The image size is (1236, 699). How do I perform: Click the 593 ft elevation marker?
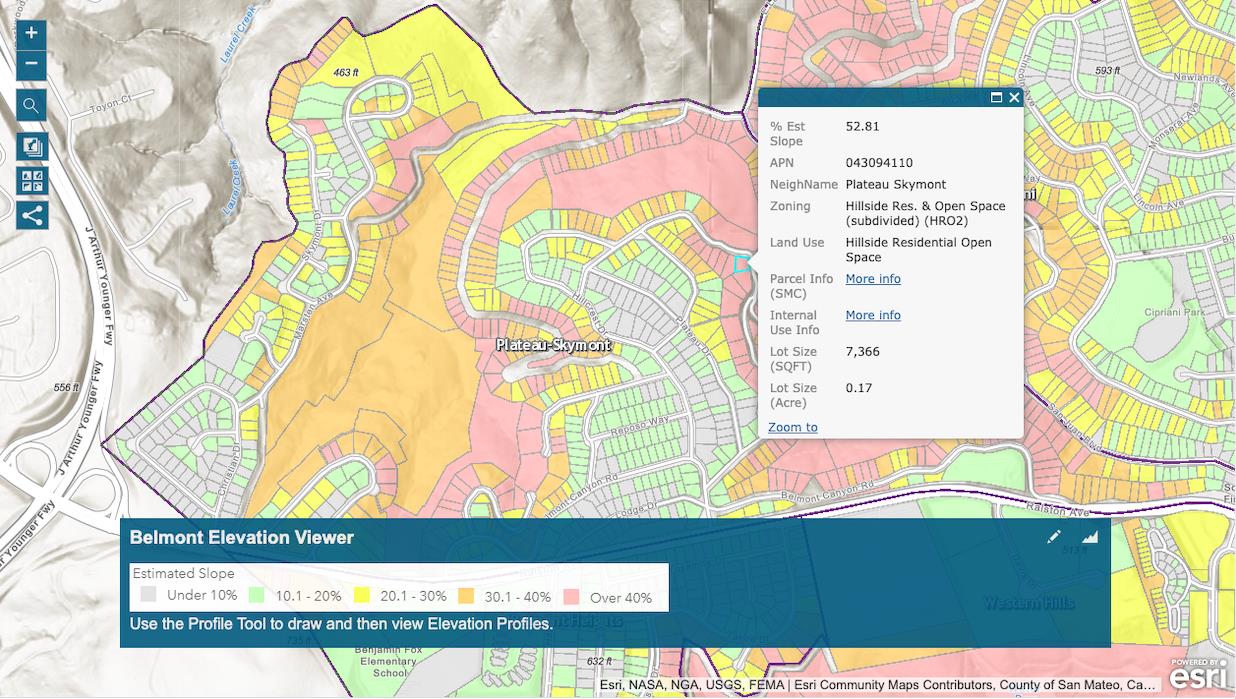coord(1107,71)
